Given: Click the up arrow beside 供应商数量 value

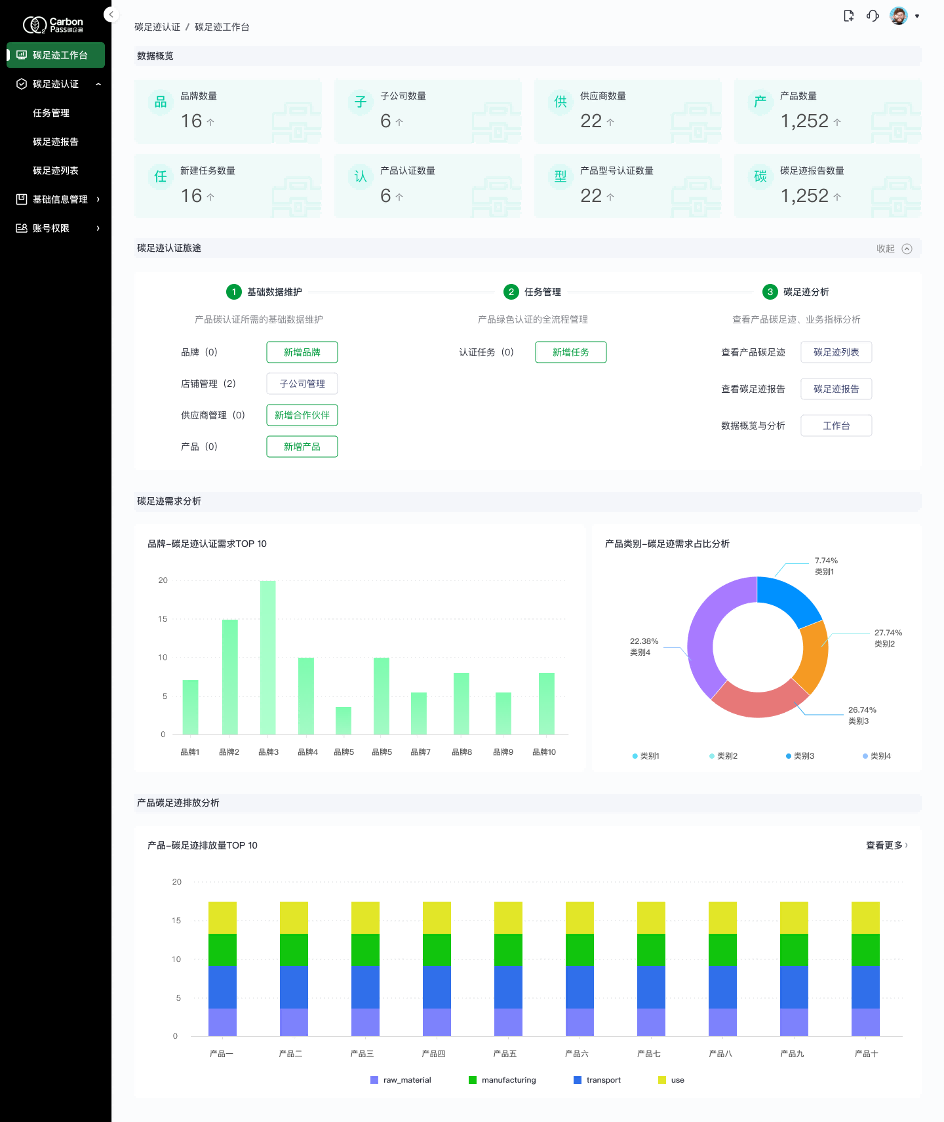Looking at the screenshot, I should 610,122.
